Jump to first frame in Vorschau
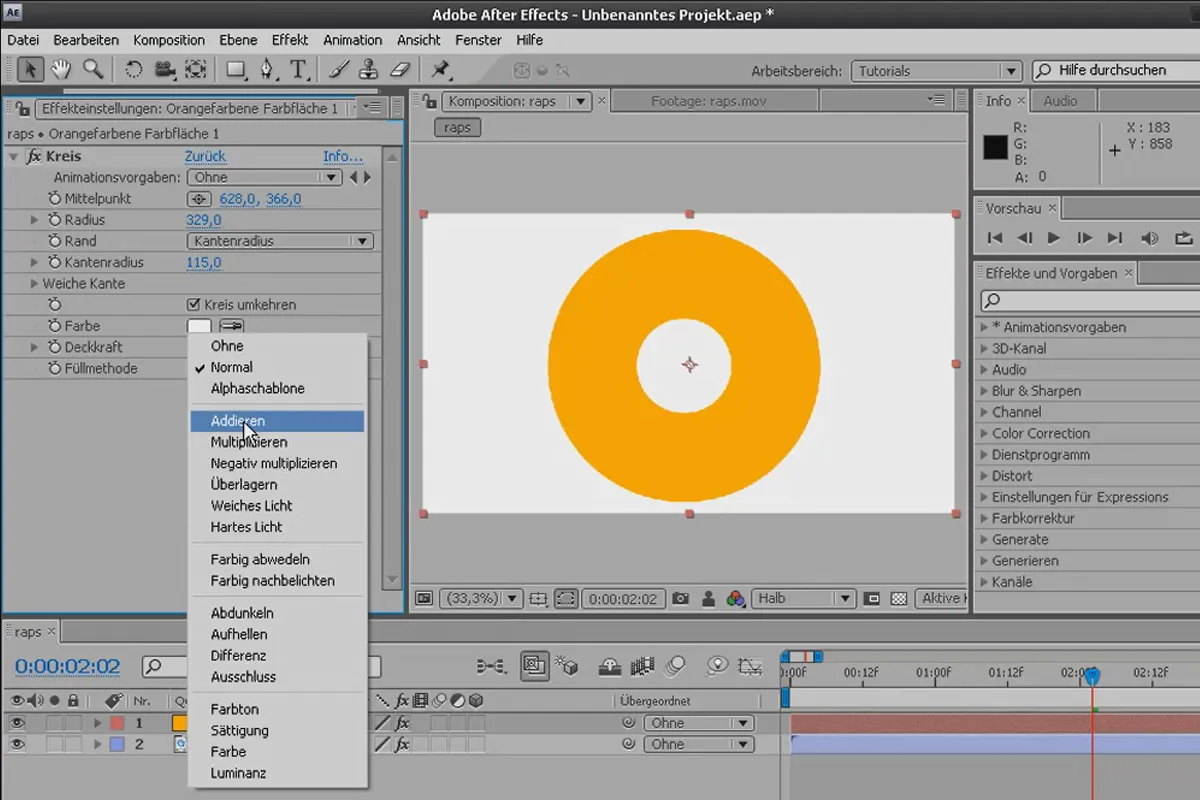 coord(994,238)
